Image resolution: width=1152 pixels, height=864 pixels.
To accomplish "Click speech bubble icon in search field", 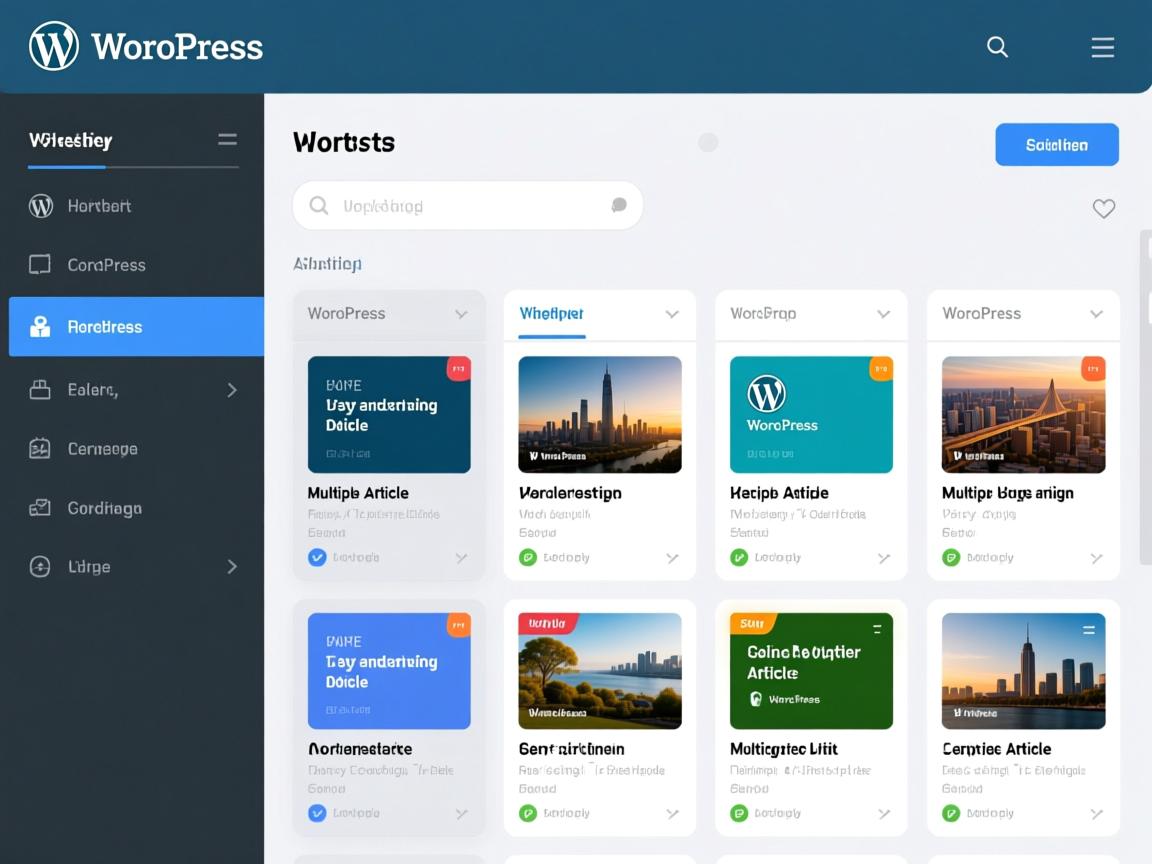I will 619,205.
